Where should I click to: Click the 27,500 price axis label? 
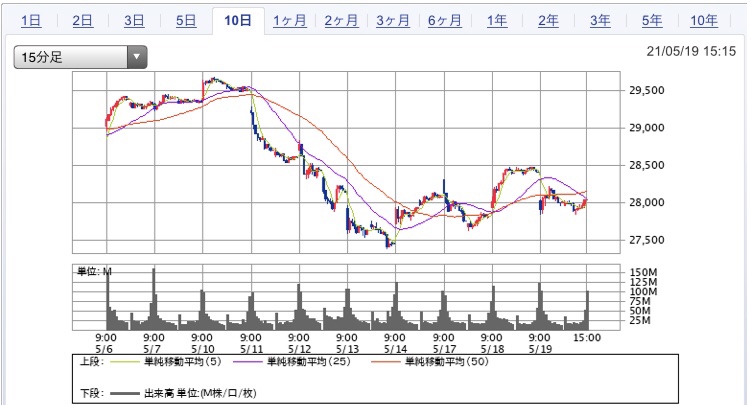pos(647,240)
